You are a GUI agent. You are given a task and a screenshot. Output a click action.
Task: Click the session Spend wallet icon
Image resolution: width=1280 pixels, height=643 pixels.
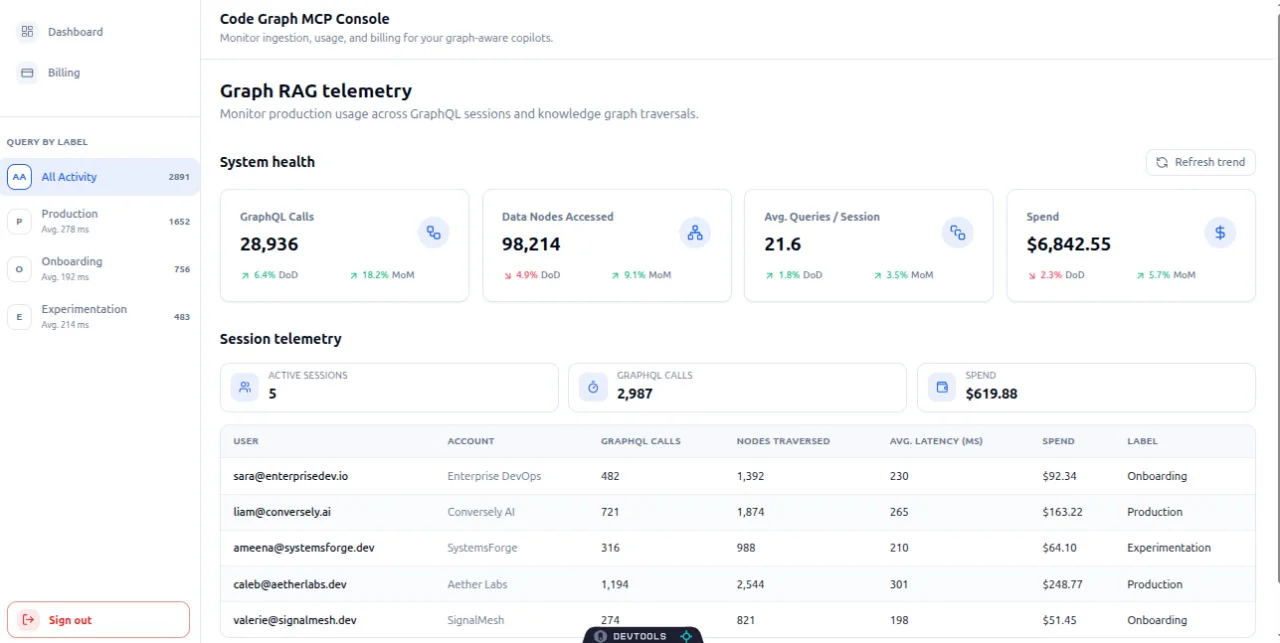tap(942, 387)
